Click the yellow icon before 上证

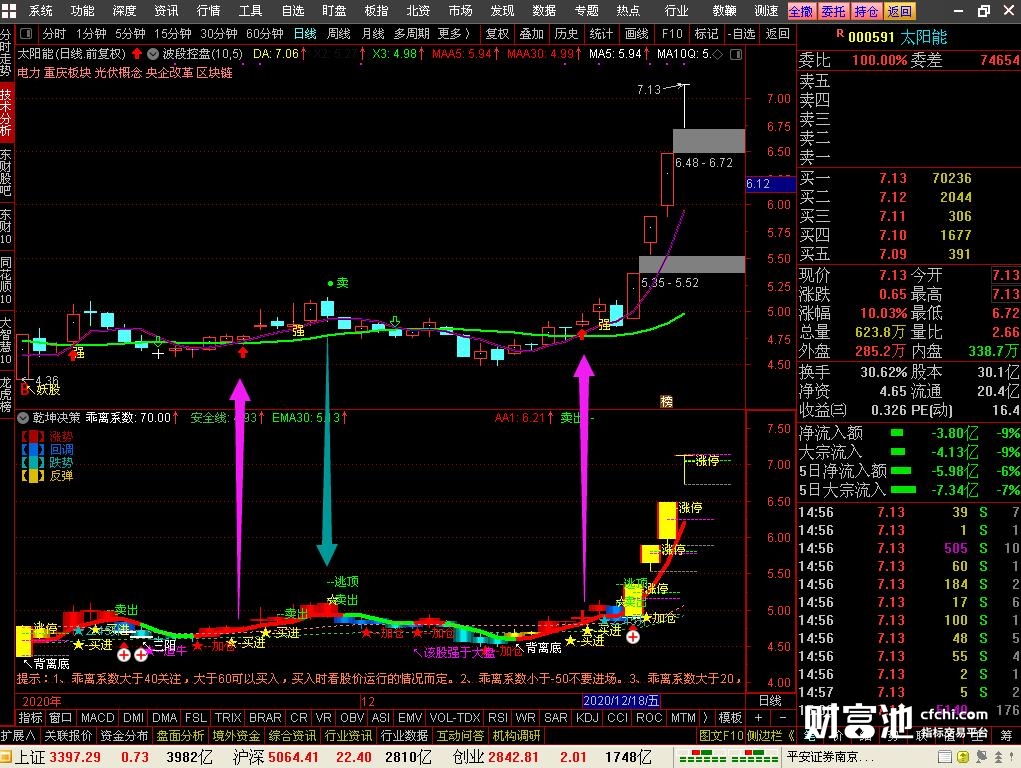point(6,757)
